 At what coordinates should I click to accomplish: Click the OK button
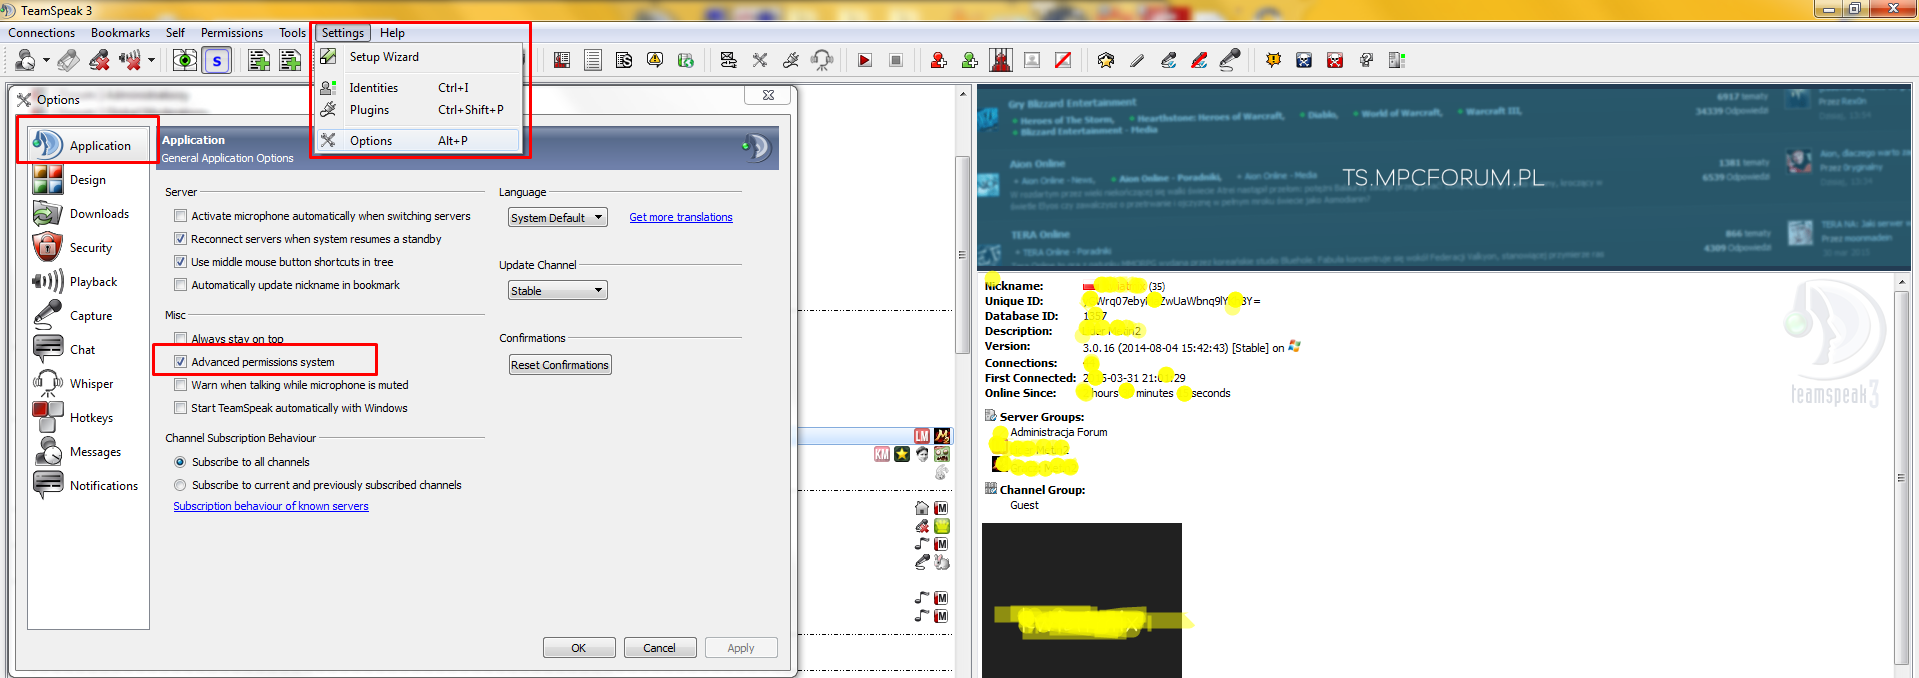579,648
